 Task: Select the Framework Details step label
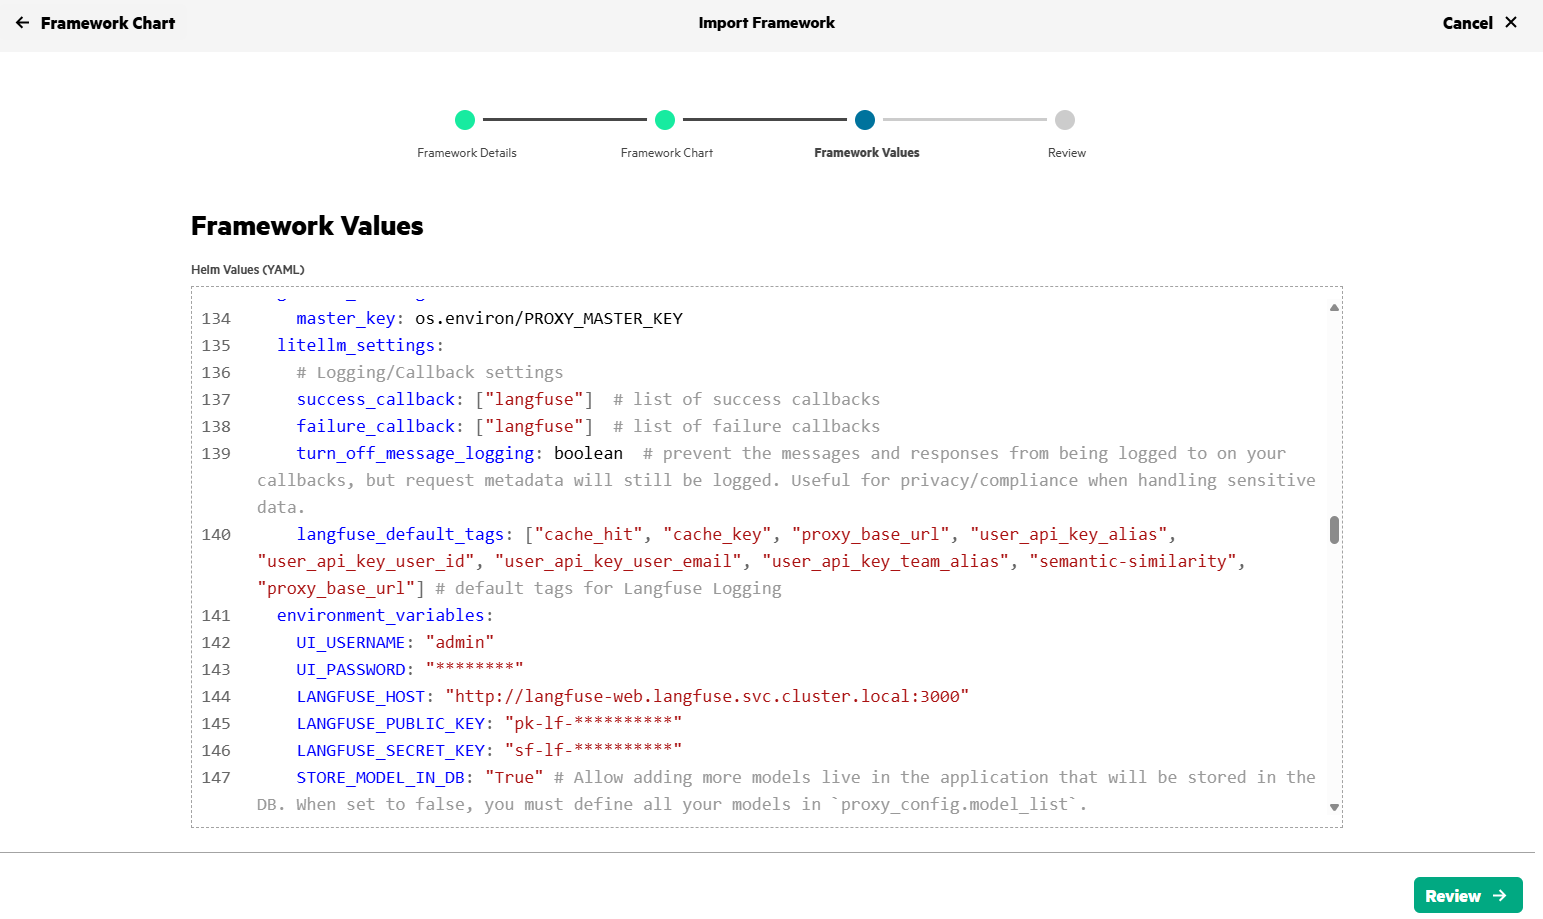(x=467, y=153)
